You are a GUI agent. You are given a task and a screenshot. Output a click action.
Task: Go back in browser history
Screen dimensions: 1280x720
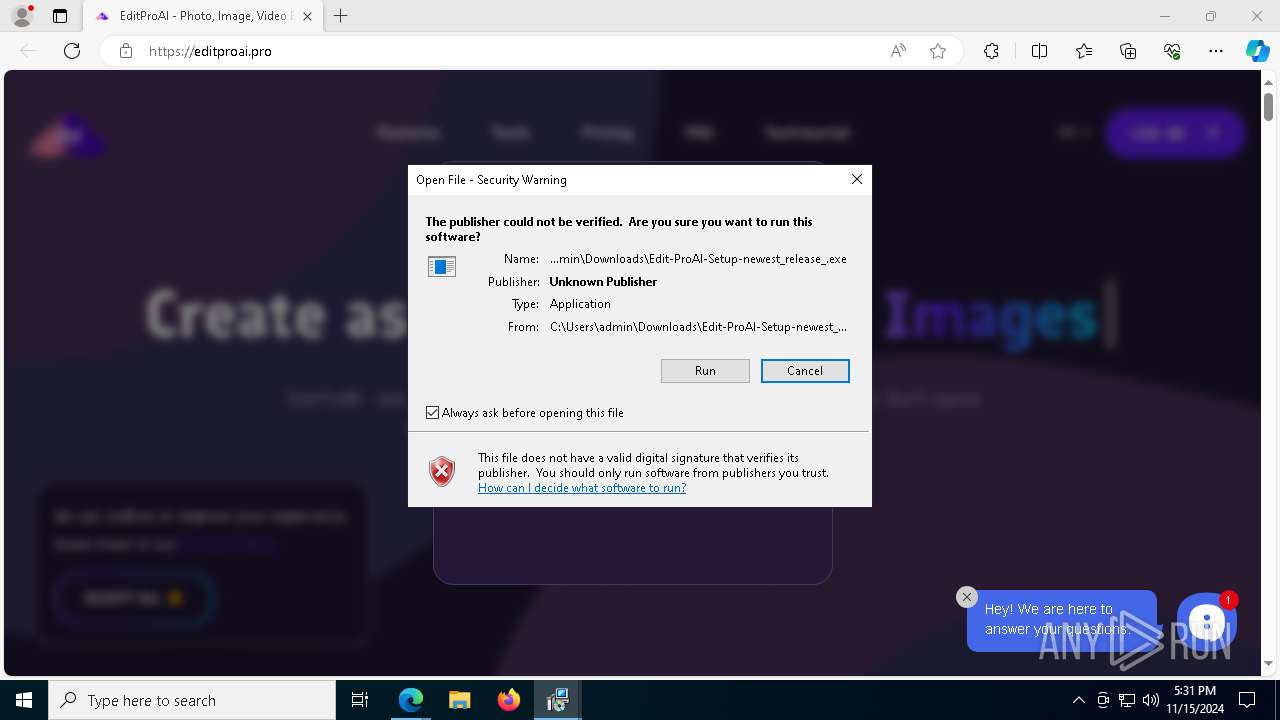coord(28,51)
